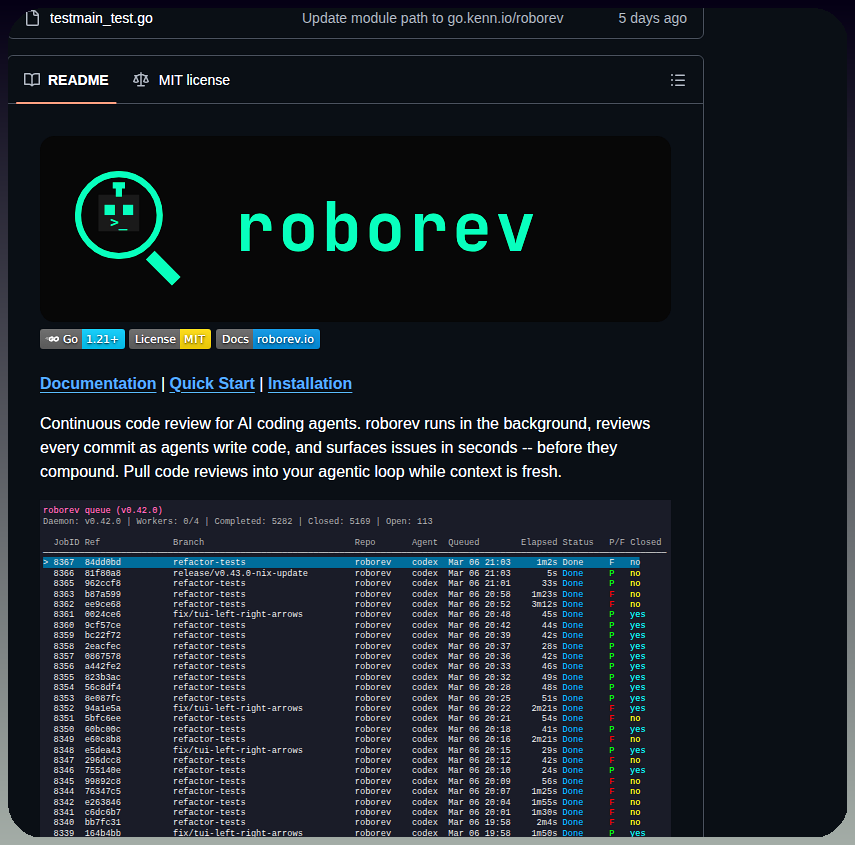Click the License MIT badge
Viewport: 855px width, 845px height.
(170, 339)
